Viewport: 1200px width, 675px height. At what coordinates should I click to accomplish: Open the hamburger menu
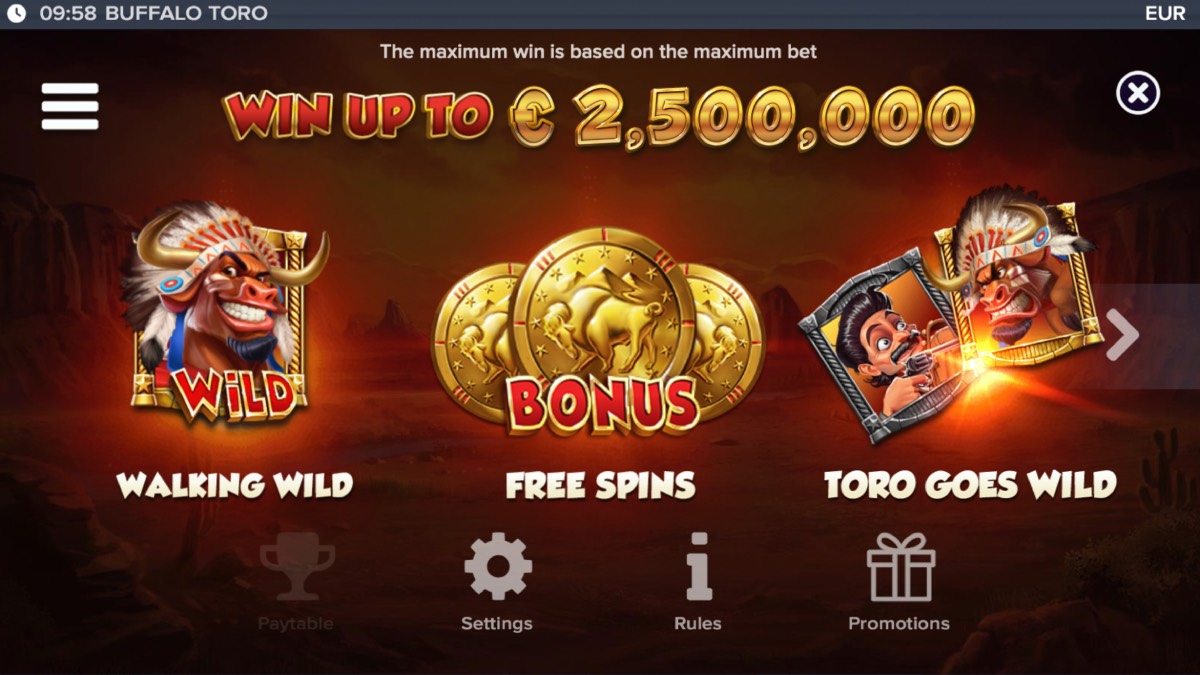(70, 106)
